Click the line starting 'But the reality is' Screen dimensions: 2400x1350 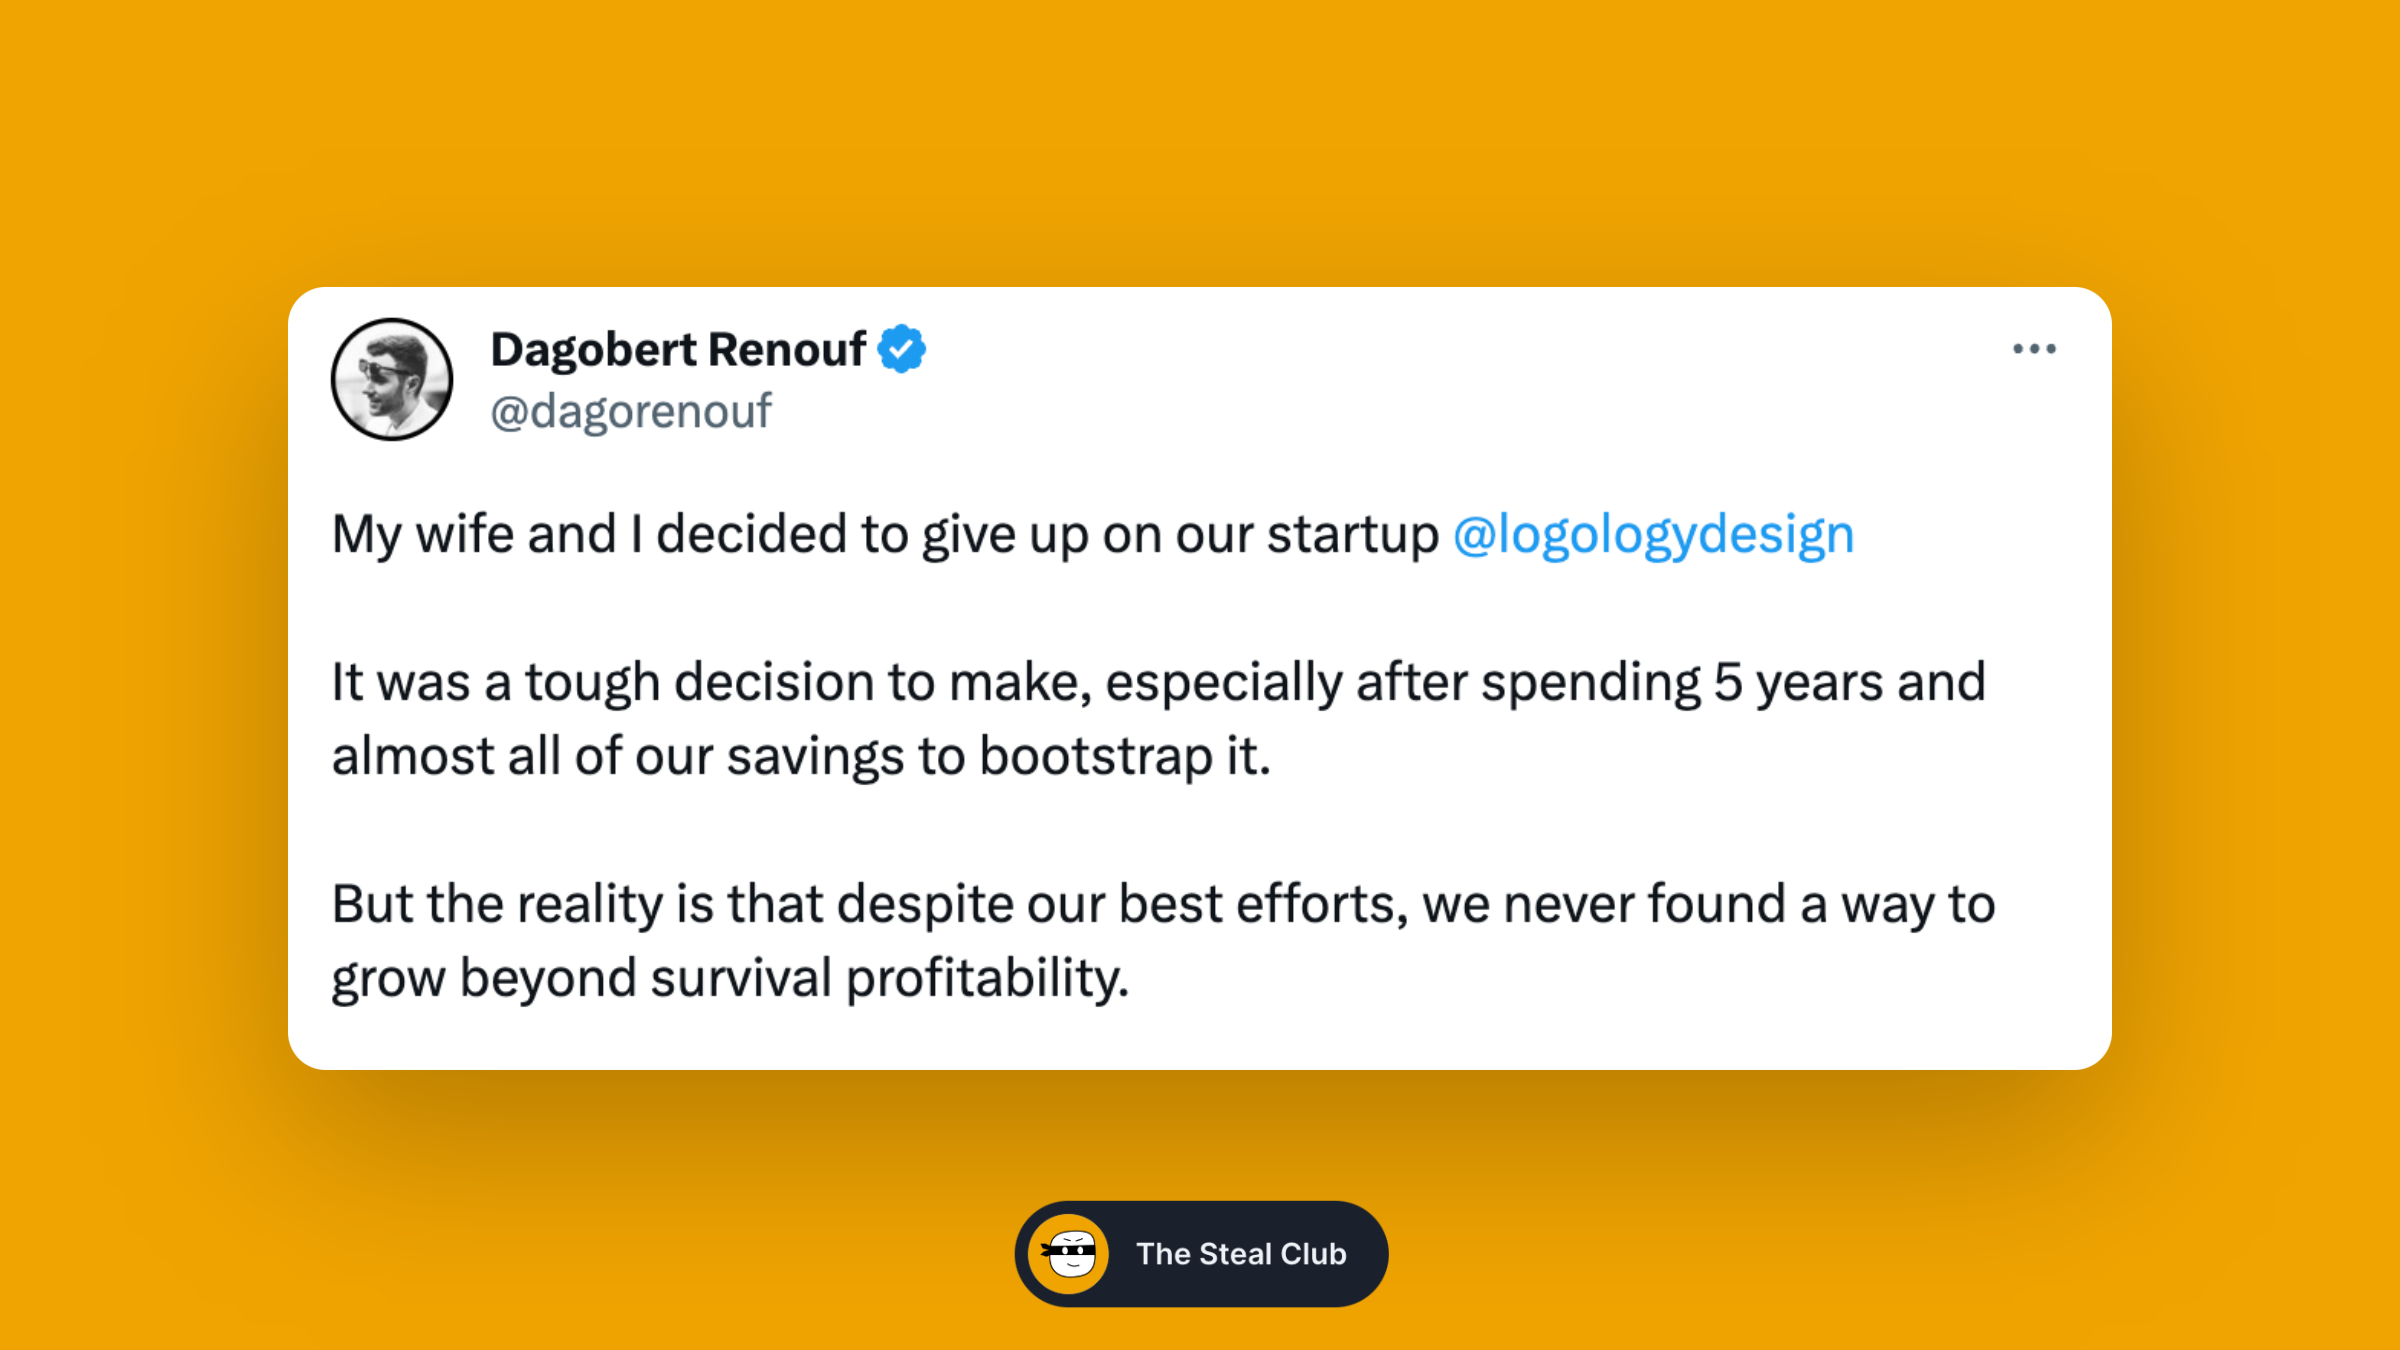pyautogui.click(x=1163, y=905)
